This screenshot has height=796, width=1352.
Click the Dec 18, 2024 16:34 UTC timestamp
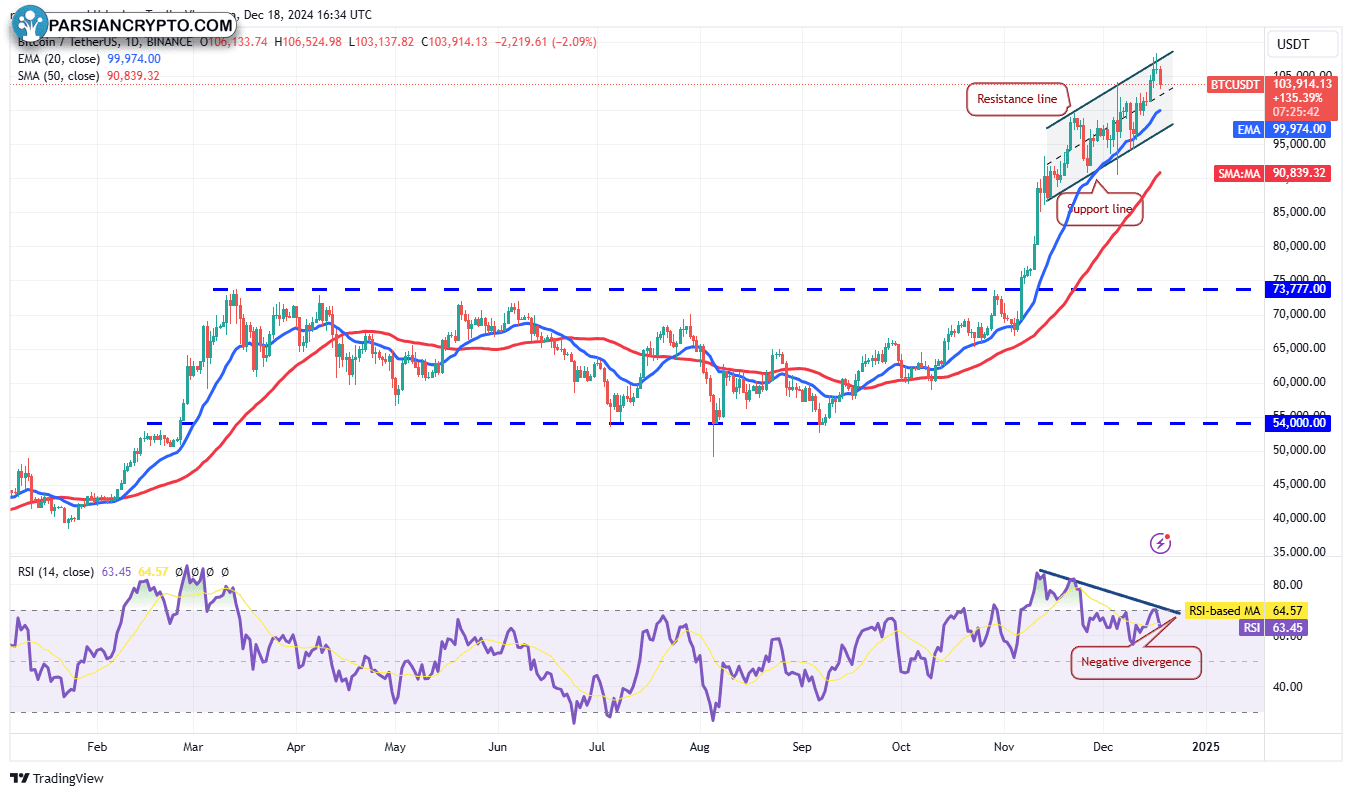click(306, 15)
